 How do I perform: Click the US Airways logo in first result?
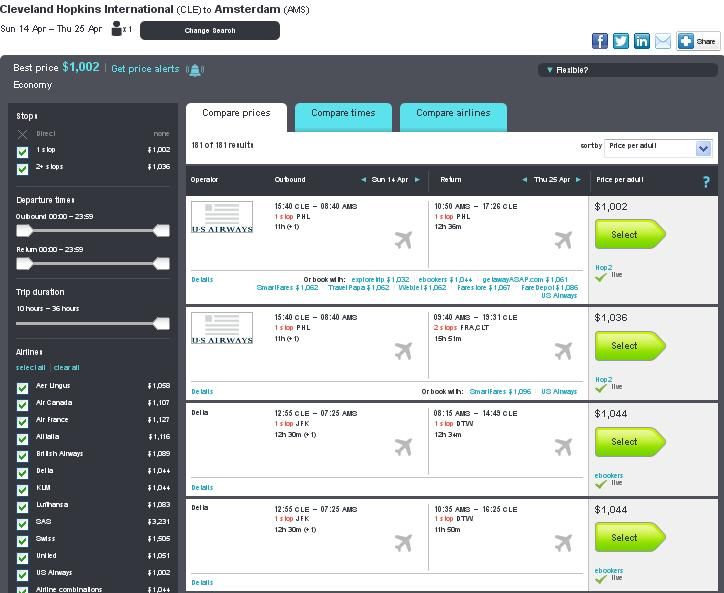(x=222, y=217)
